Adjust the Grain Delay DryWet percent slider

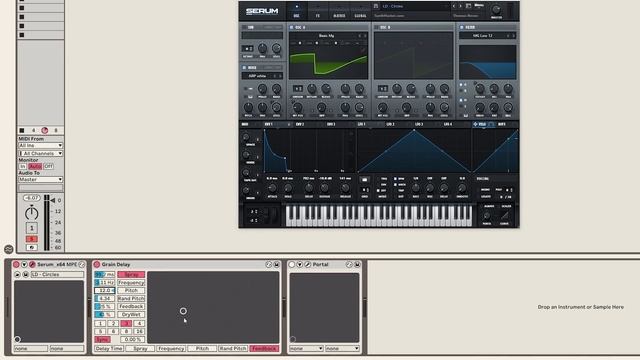point(104,315)
